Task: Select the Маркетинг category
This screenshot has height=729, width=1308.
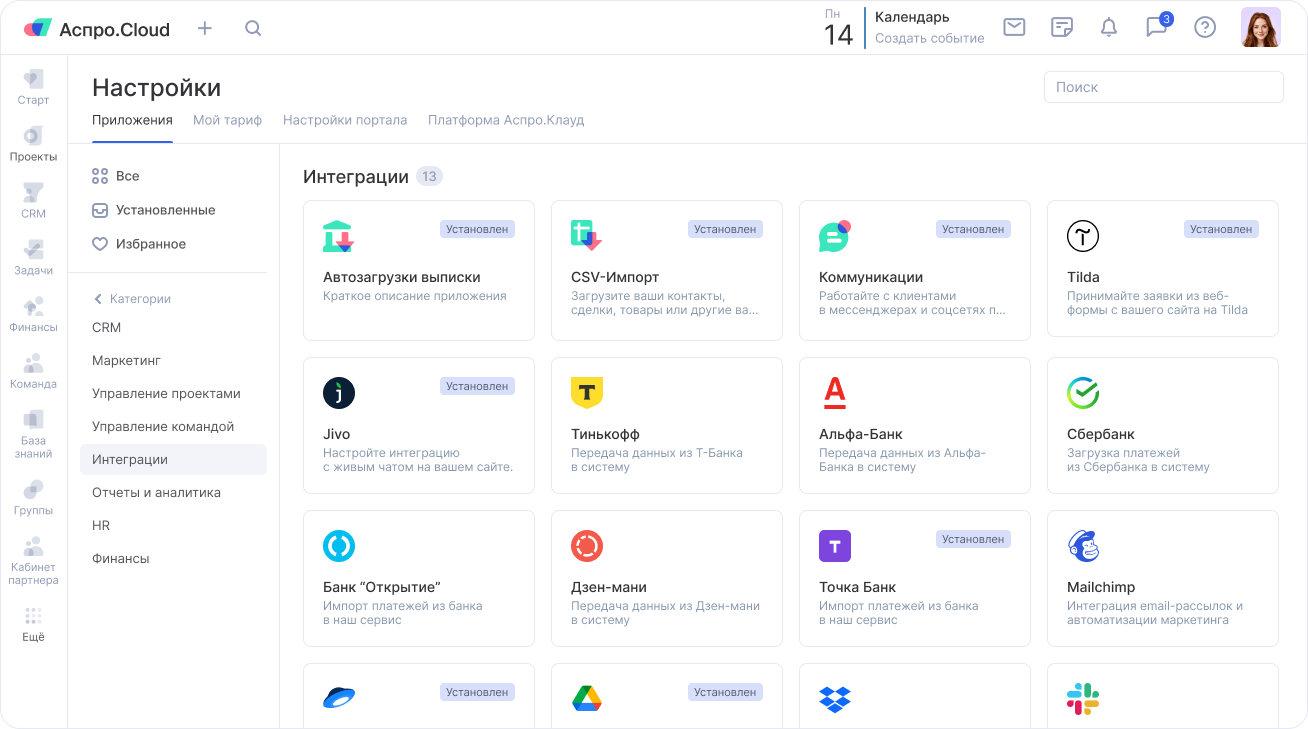Action: coord(126,360)
